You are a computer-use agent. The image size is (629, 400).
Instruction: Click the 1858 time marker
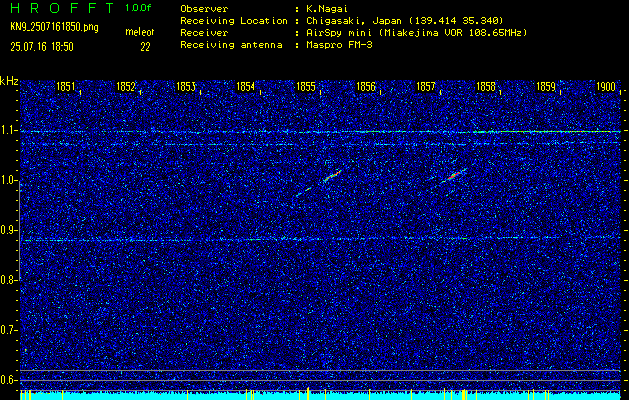point(486,87)
